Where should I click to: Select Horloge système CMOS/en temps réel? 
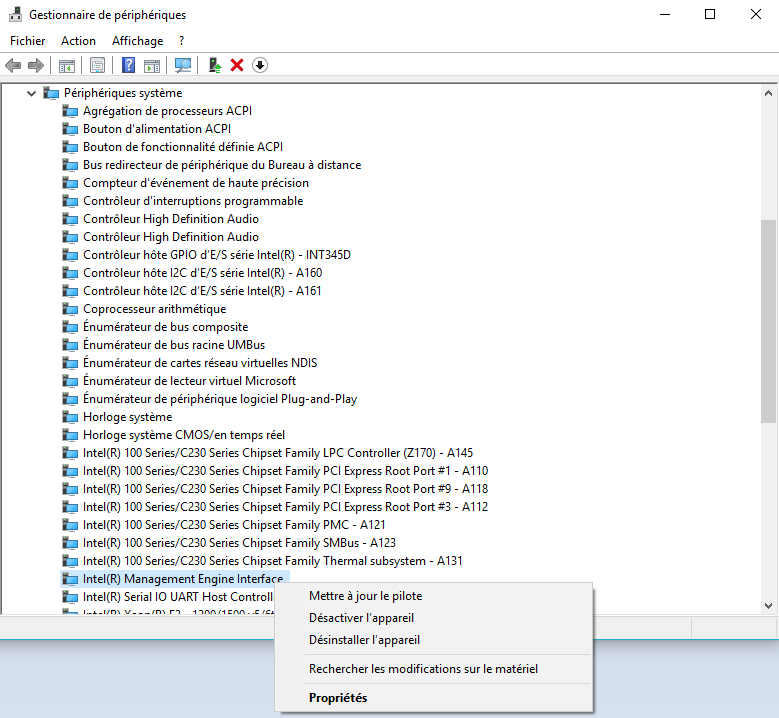(184, 435)
